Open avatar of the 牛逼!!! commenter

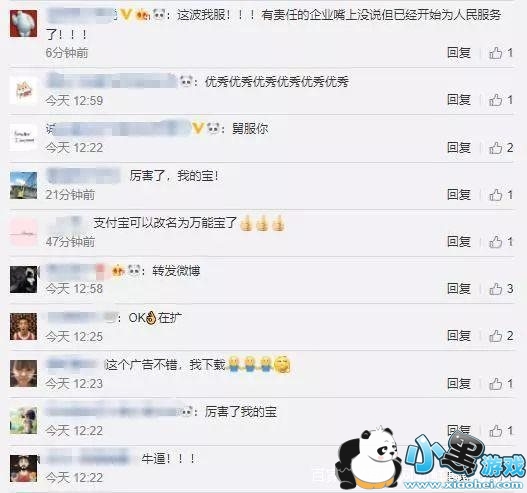tap(24, 468)
